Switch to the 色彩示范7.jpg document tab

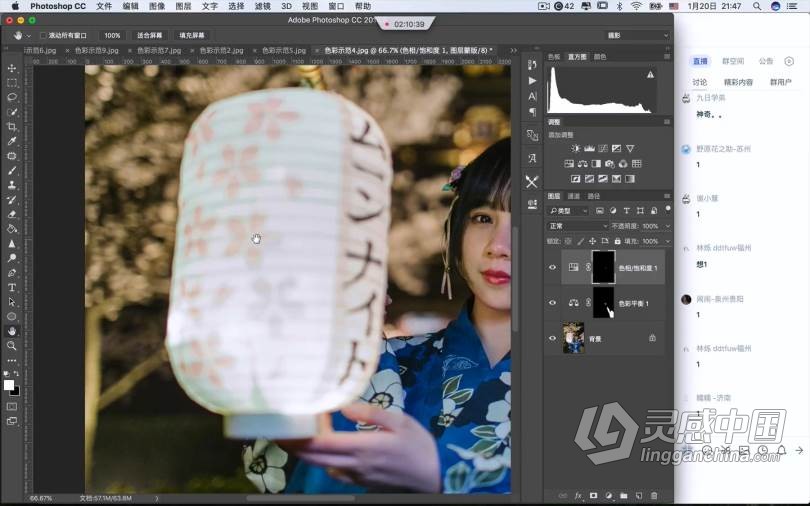coord(159,51)
